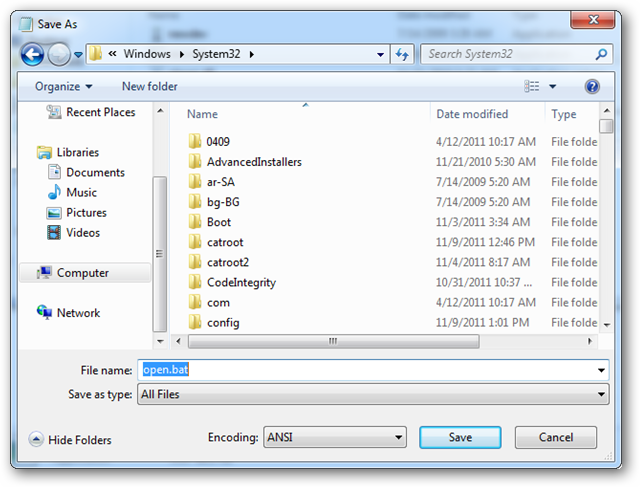The width and height of the screenshot is (640, 487).
Task: Click the catroot2 folder icon
Action: 195,262
